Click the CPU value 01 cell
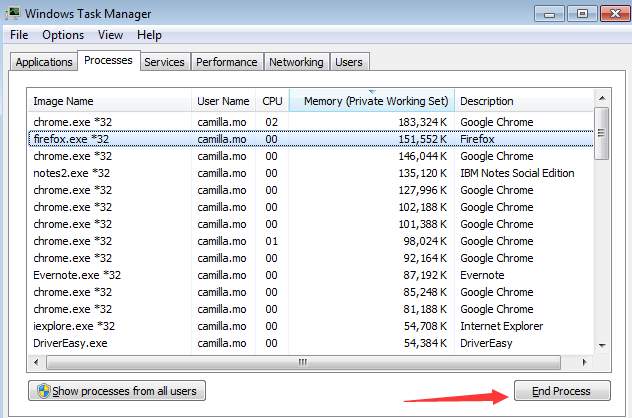This screenshot has height=418, width=632. pos(272,241)
